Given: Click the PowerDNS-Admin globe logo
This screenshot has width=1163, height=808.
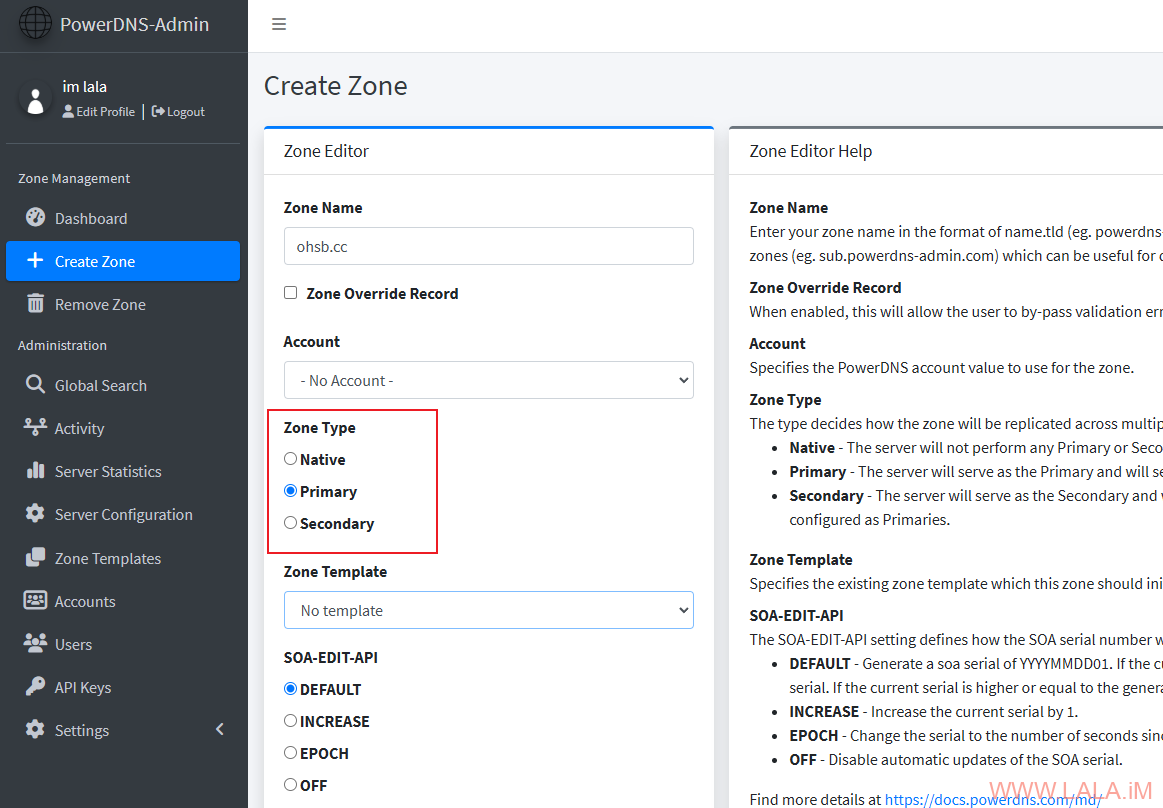Looking at the screenshot, I should [35, 24].
